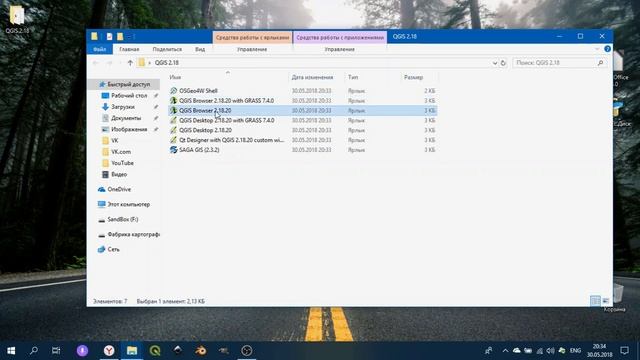The height and width of the screenshot is (360, 640).
Task: Expand address bar history dropdown
Action: [x=494, y=63]
